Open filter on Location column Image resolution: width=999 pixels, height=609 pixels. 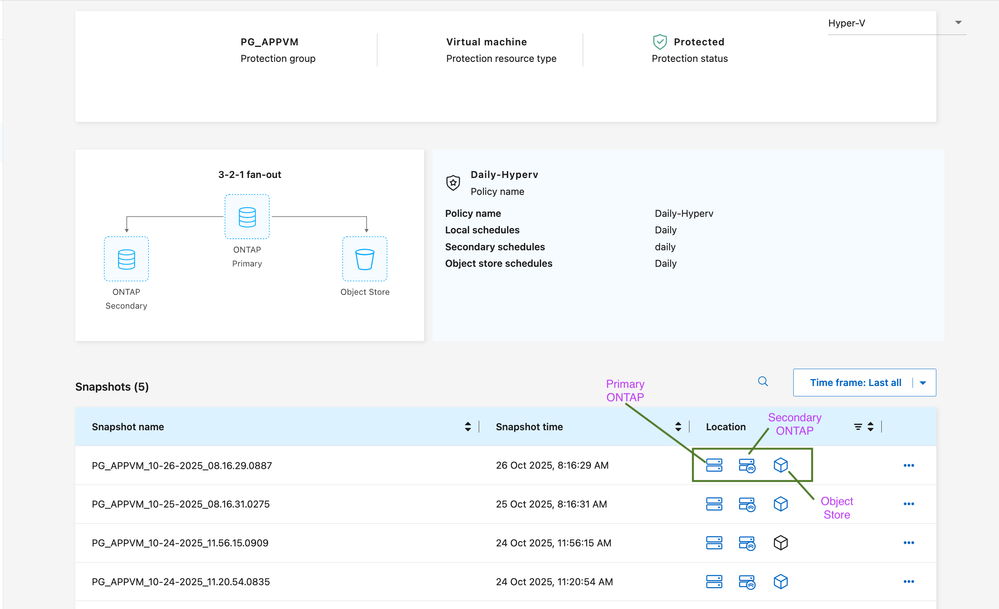point(858,427)
